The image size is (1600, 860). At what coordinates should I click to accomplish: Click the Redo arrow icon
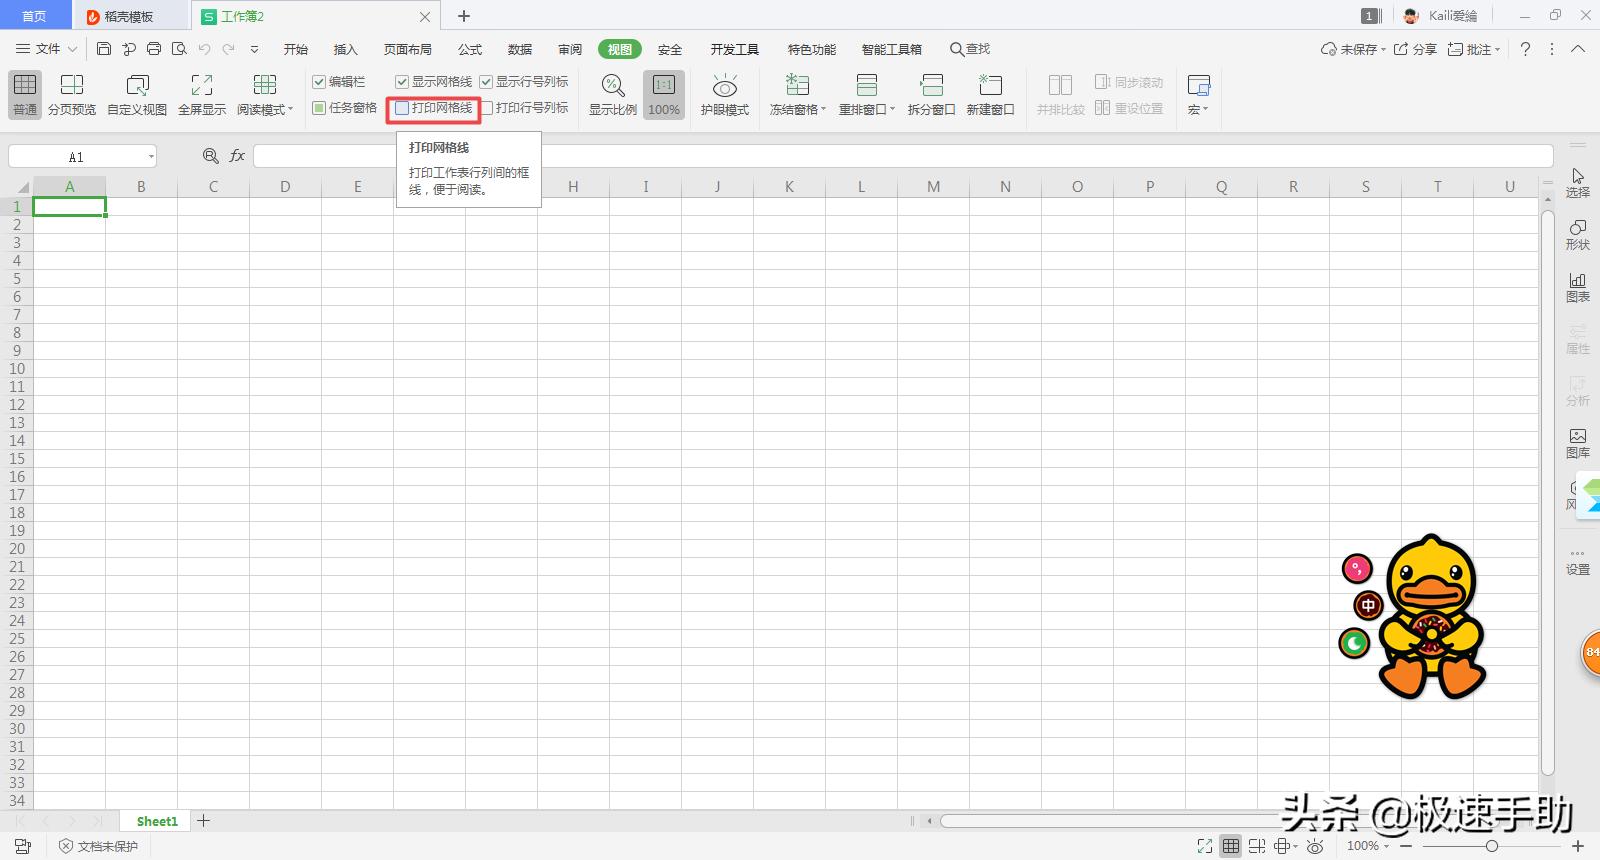229,49
